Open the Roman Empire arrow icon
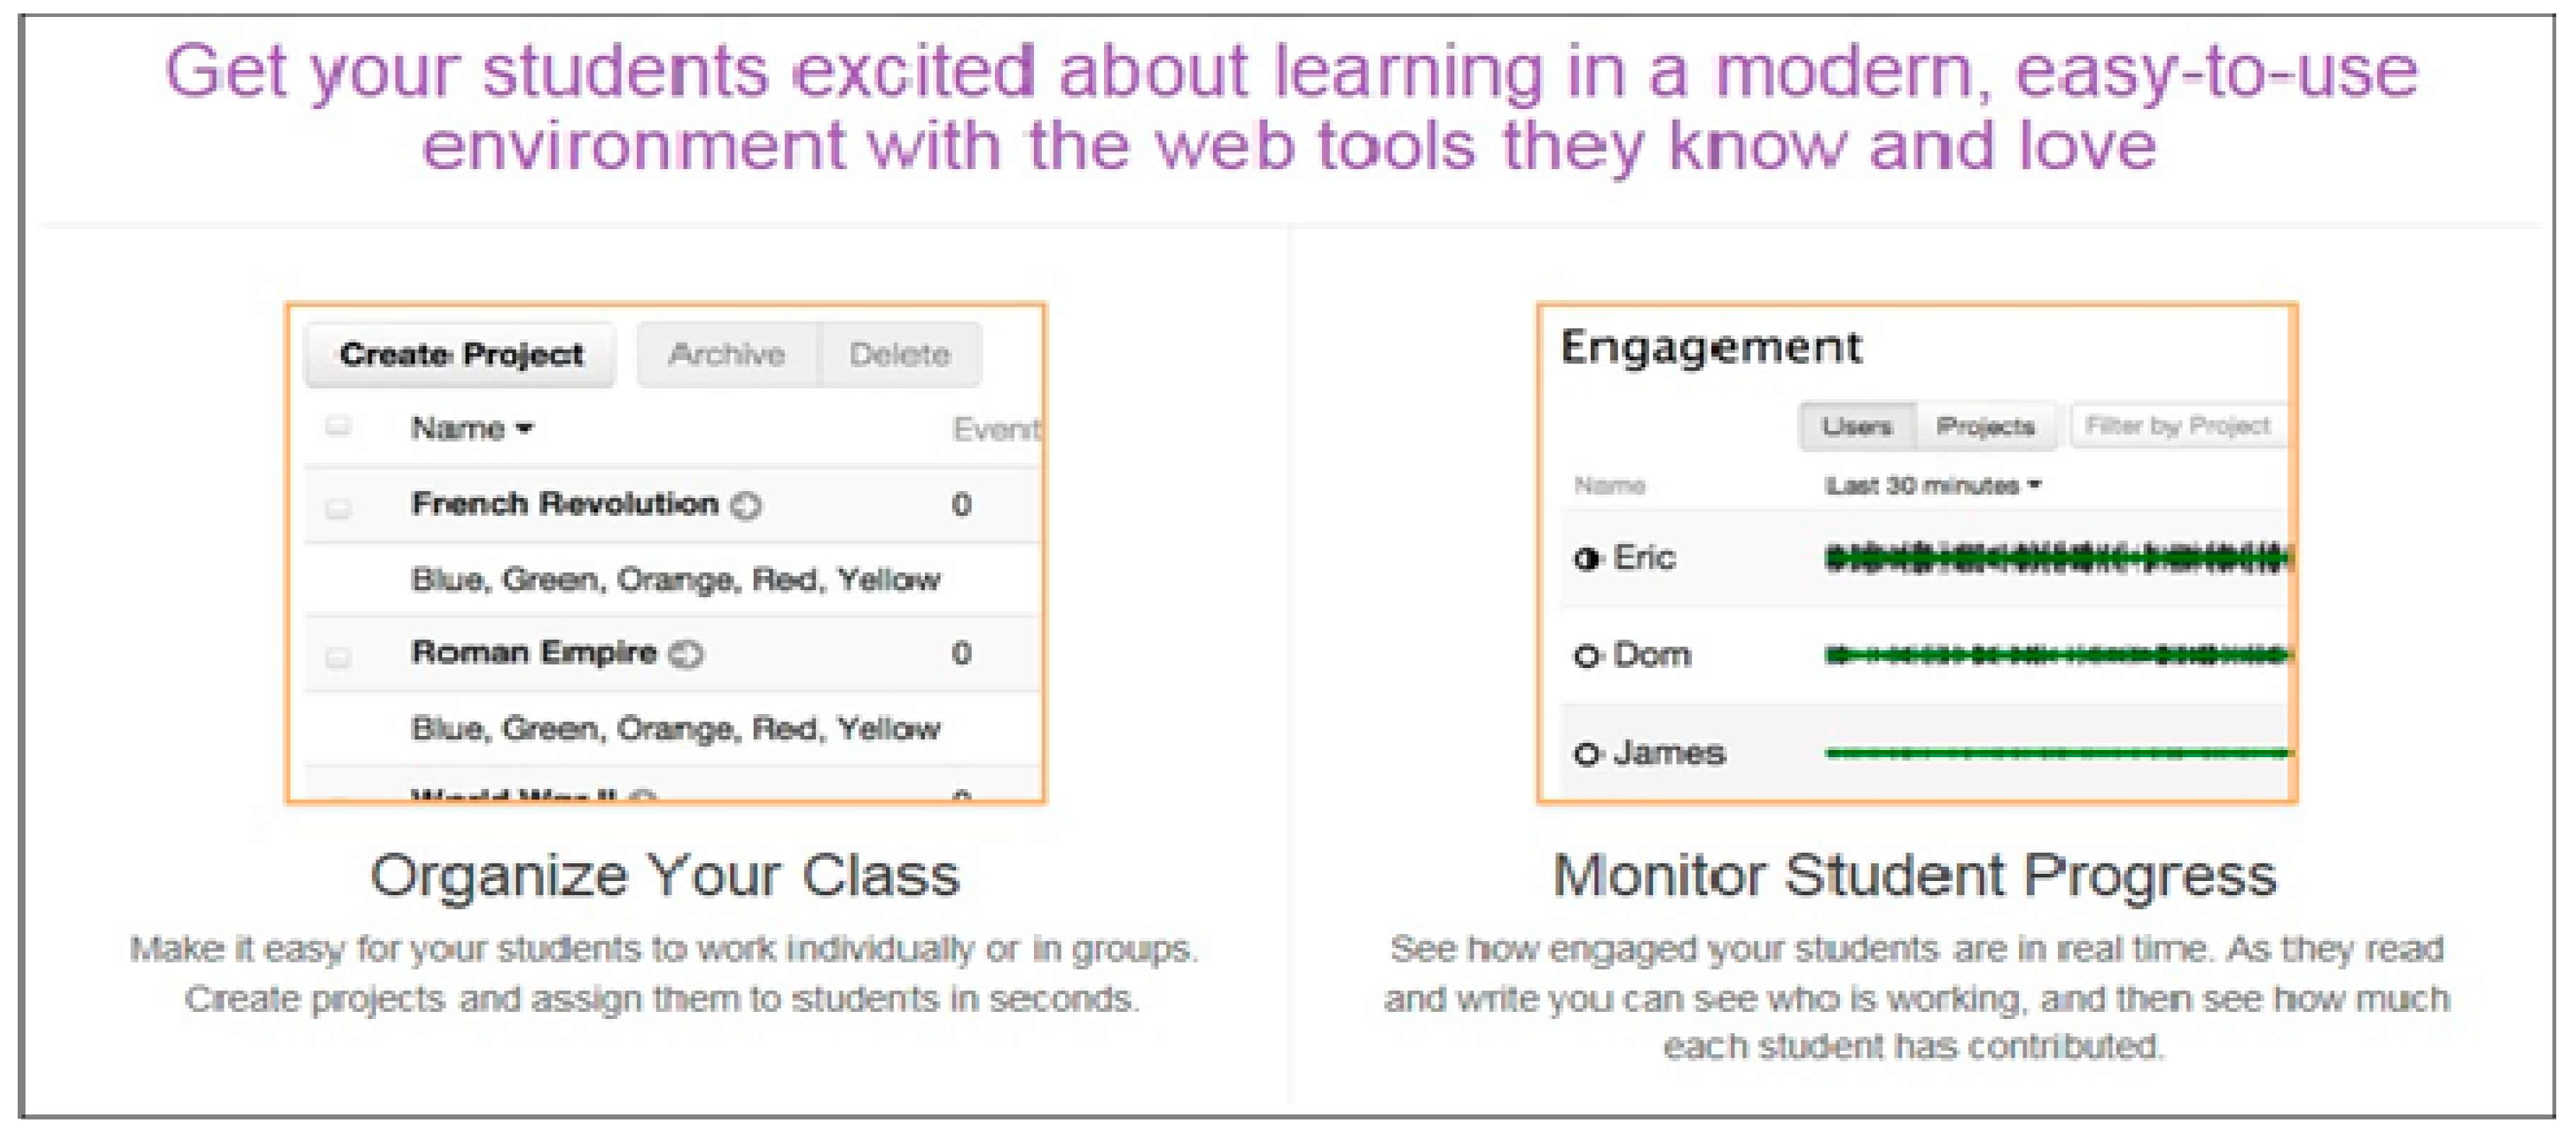Image resolution: width=2576 pixels, height=1135 pixels. click(x=686, y=655)
